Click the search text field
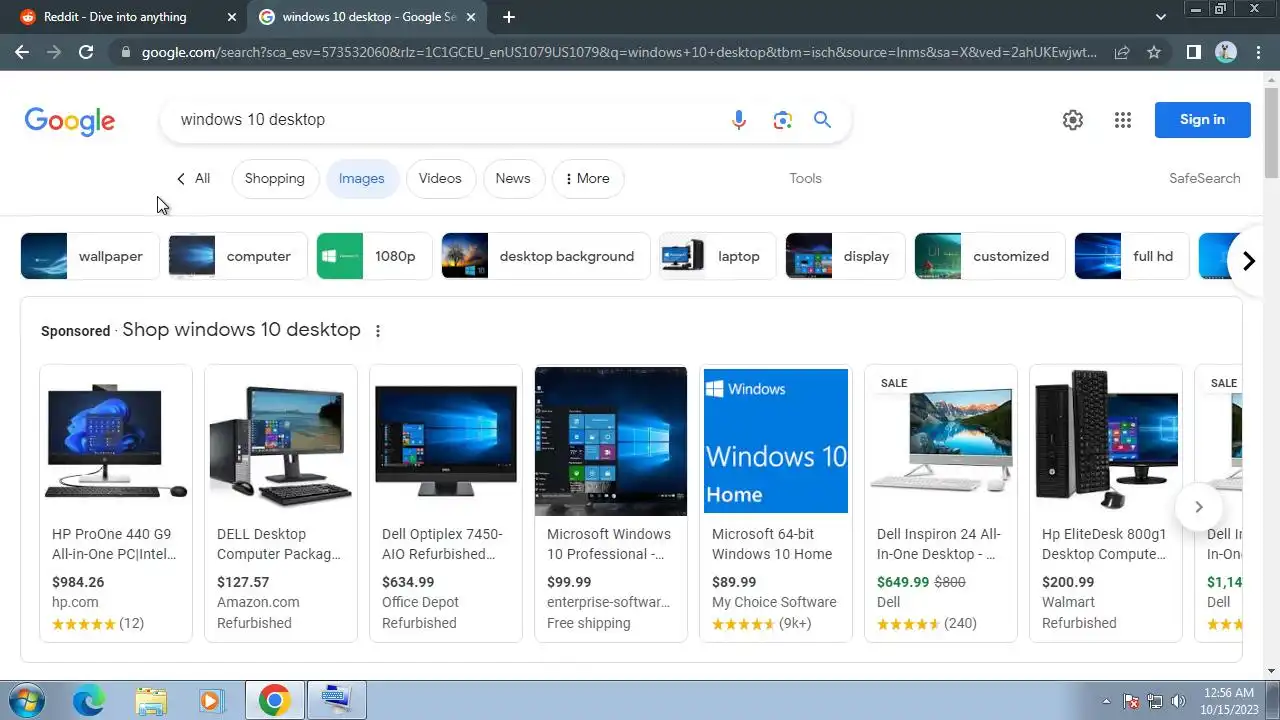This screenshot has height=720, width=1280. (x=445, y=120)
